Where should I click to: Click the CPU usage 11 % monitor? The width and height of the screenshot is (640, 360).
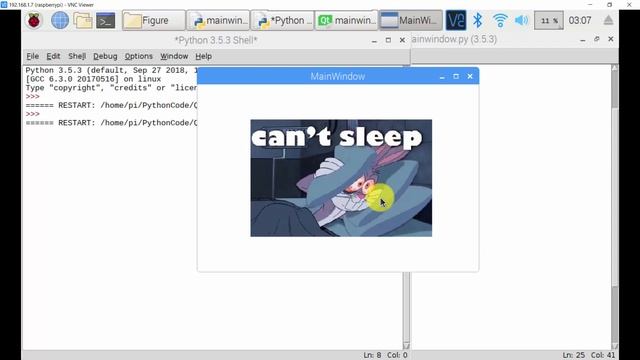[549, 20]
